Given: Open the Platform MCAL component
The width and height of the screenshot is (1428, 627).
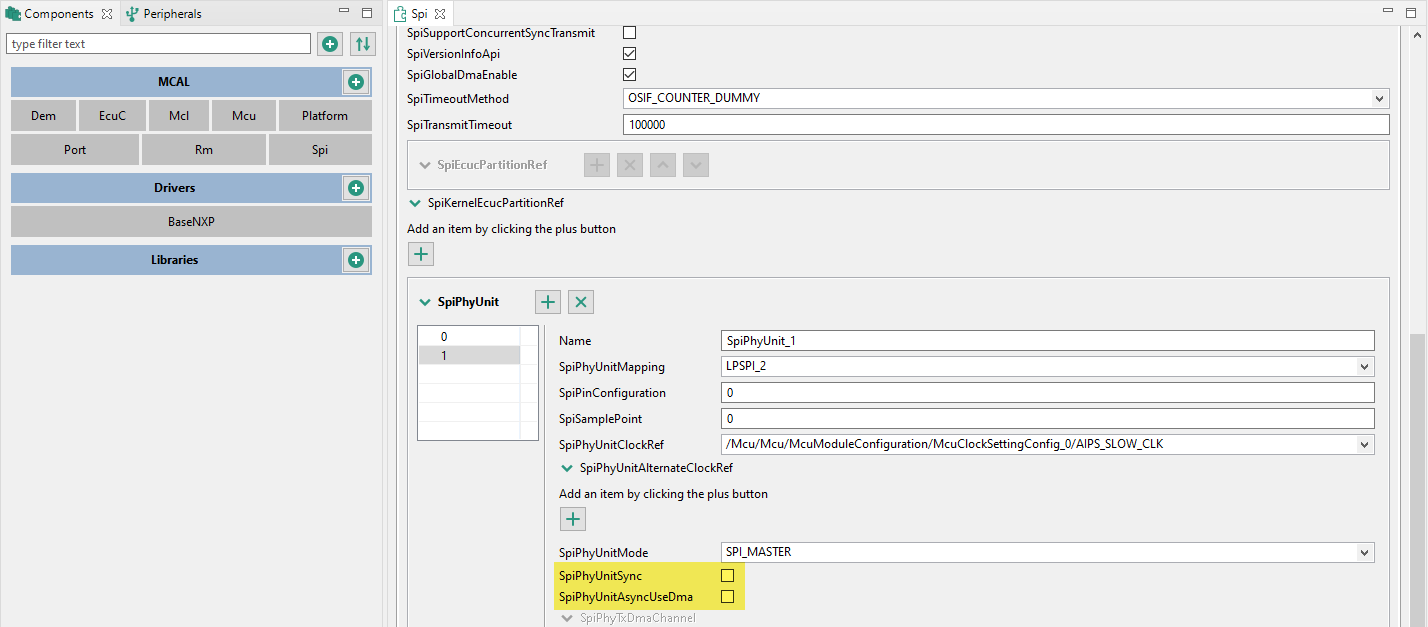Looking at the screenshot, I should pos(325,116).
